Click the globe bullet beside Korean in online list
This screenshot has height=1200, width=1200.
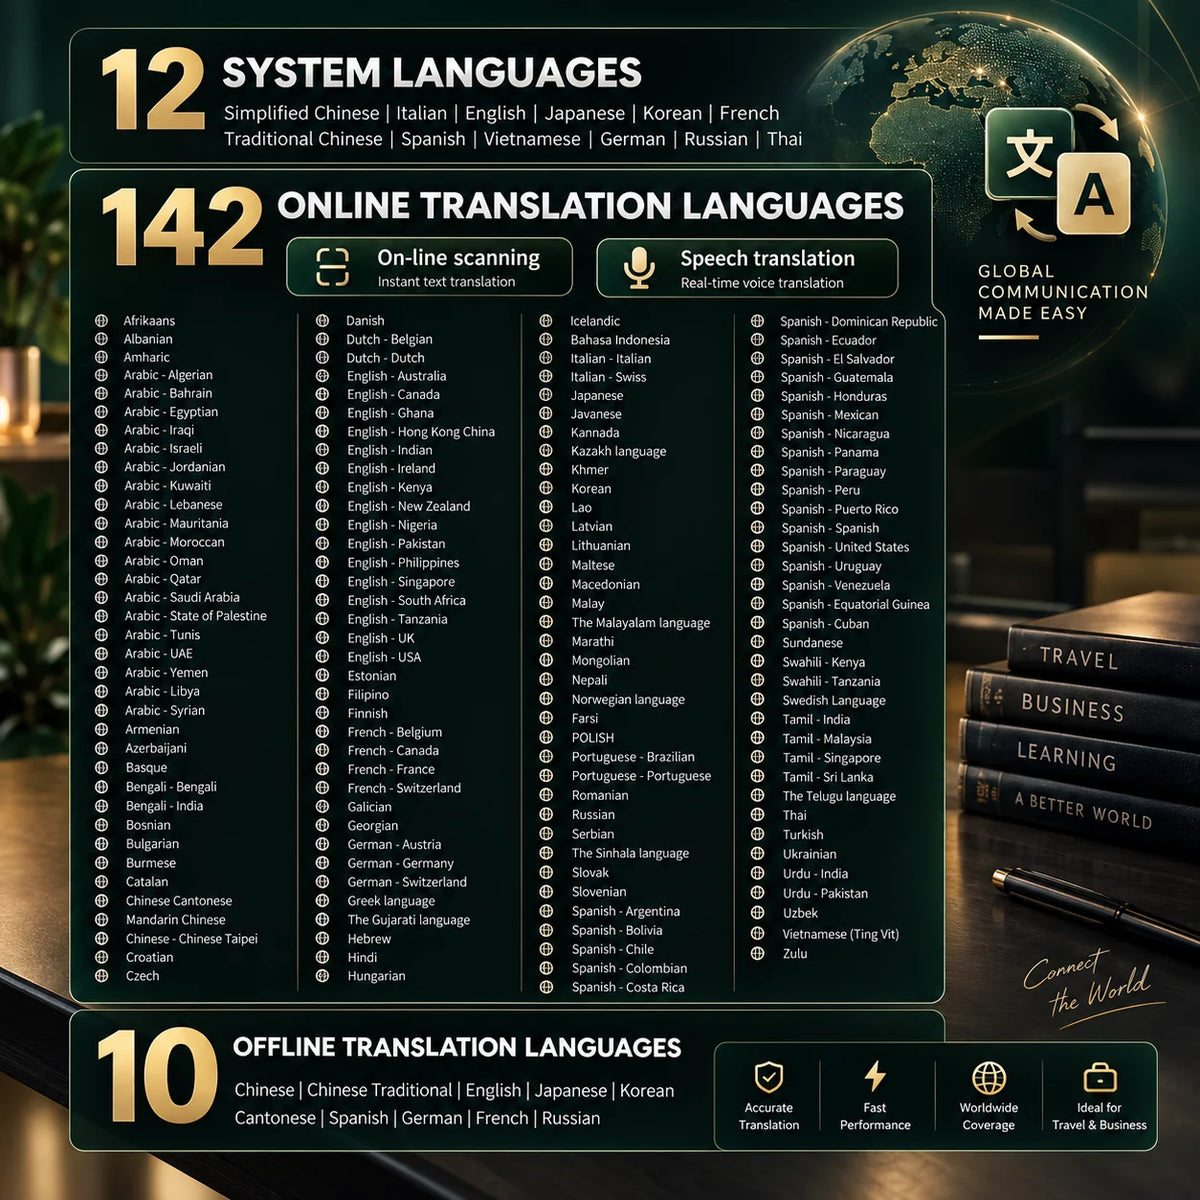(546, 489)
